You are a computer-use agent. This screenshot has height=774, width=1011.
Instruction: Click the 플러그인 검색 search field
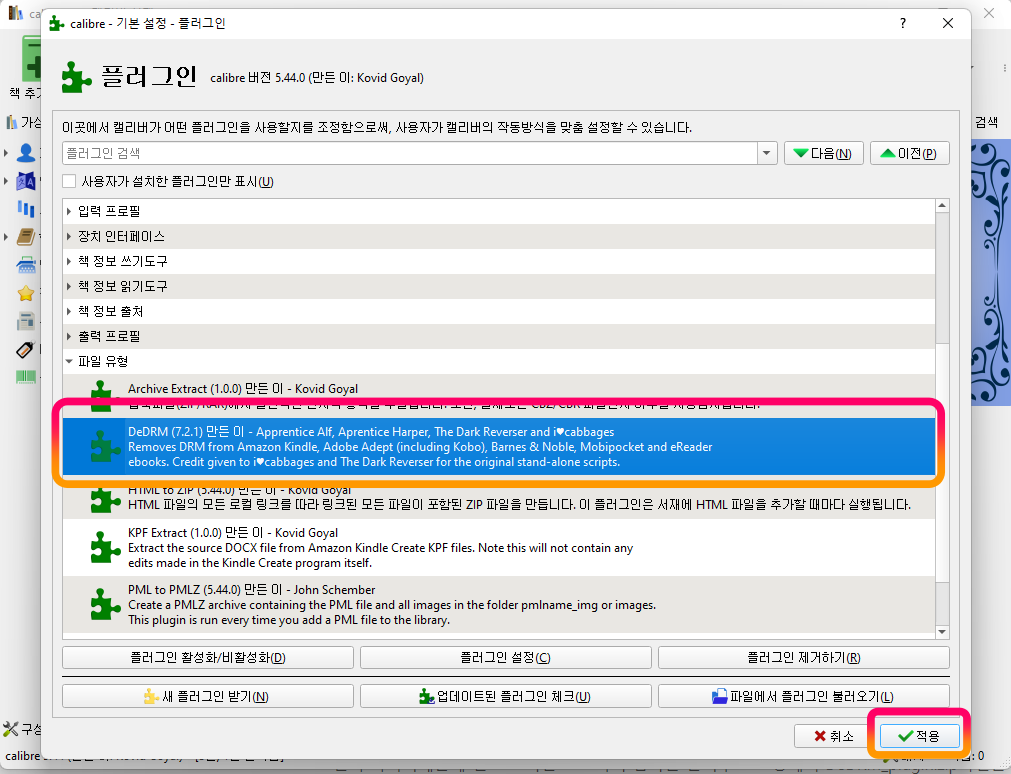pos(410,154)
